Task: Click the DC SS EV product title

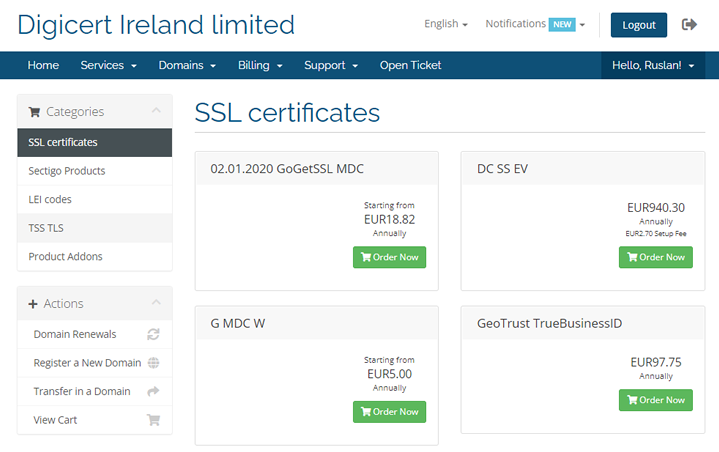Action: [503, 169]
